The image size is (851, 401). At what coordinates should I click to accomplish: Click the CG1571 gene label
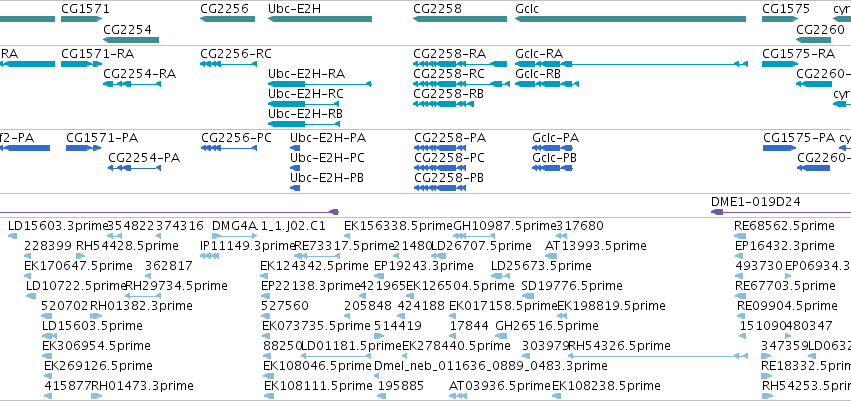[85, 9]
